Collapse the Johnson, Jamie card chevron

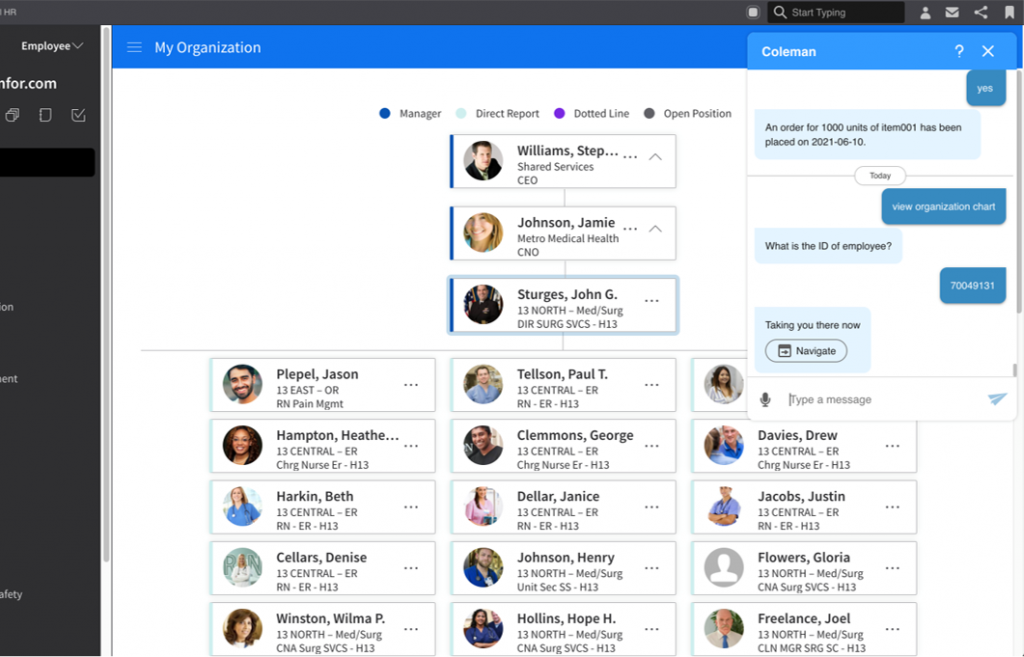coord(655,229)
